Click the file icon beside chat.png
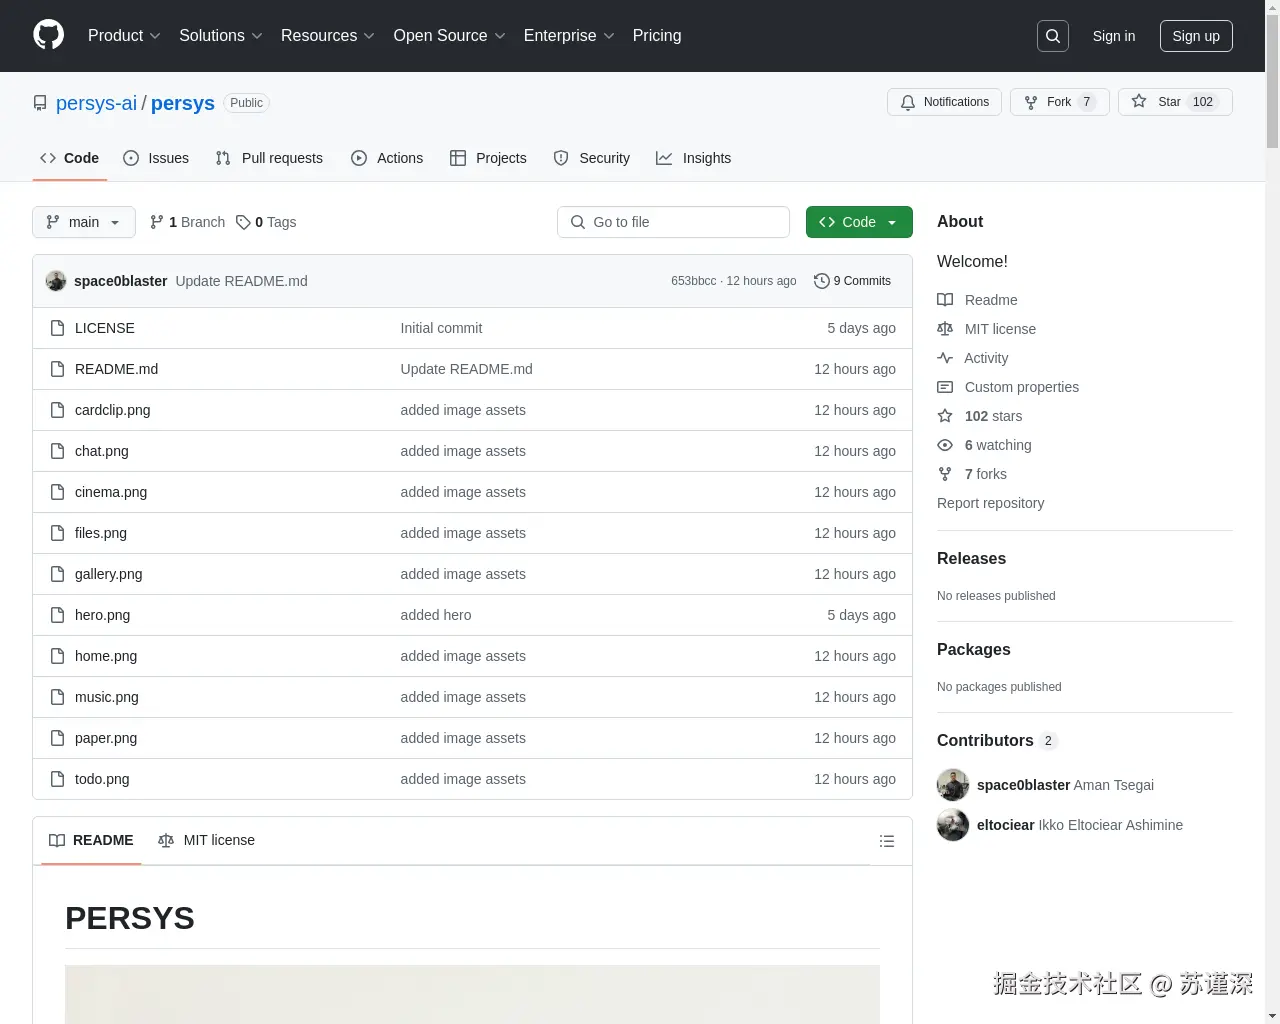The width and height of the screenshot is (1280, 1024). (x=57, y=451)
